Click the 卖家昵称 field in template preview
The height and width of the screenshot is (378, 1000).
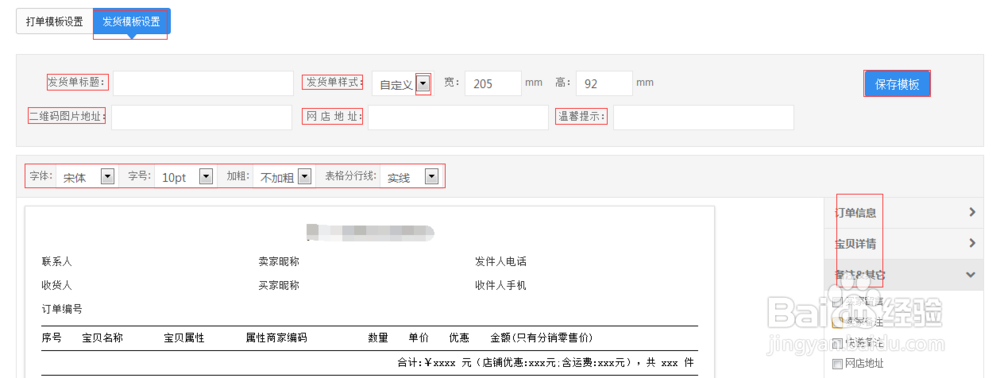coord(279,261)
